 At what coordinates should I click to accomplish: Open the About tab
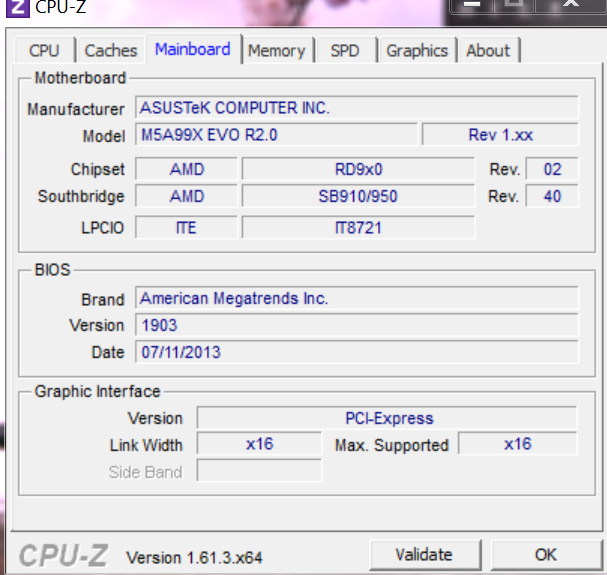pos(488,50)
